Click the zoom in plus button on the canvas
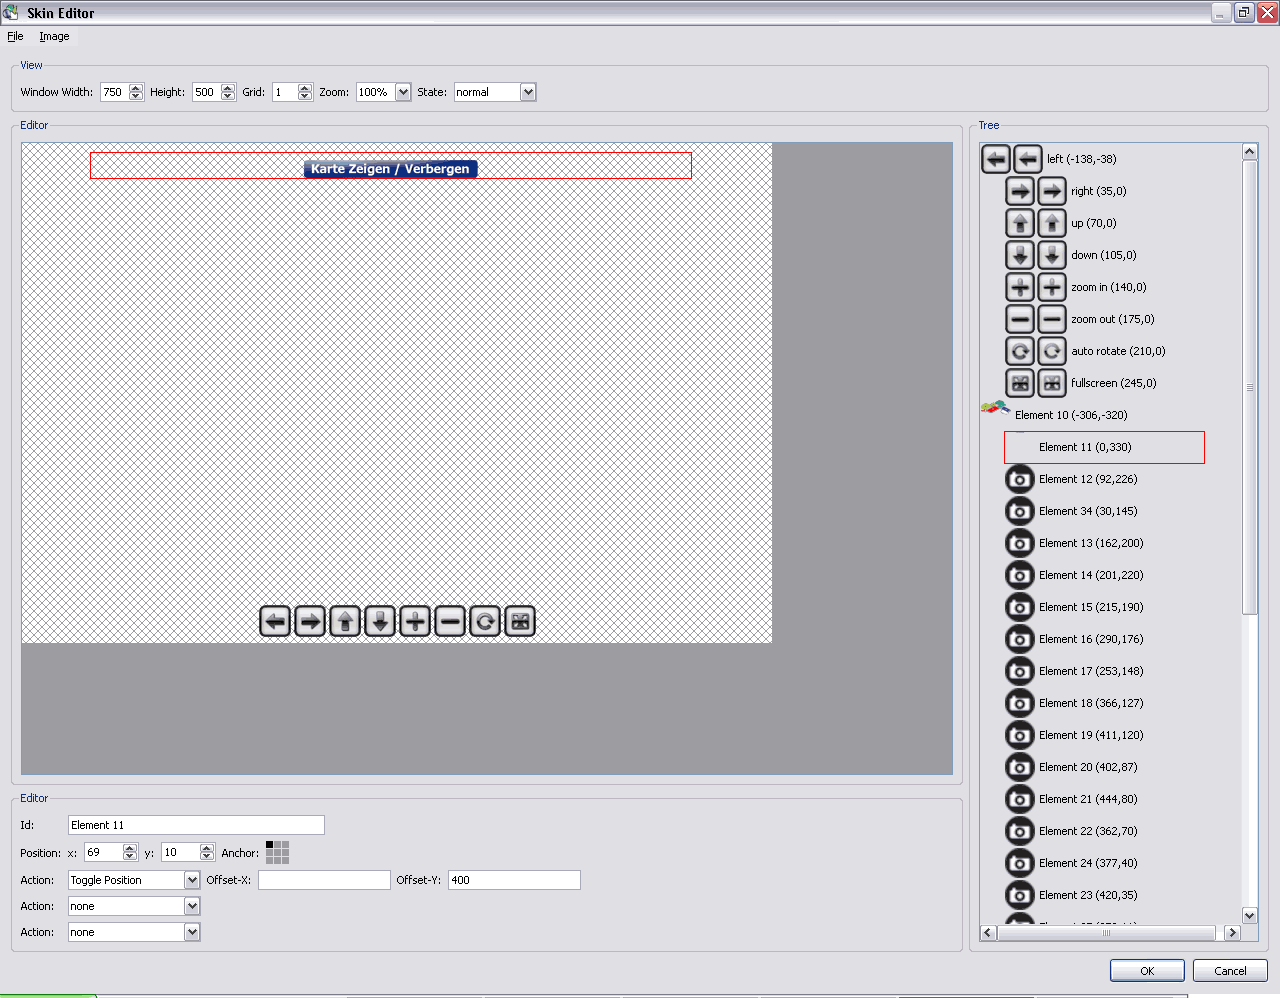 (415, 621)
